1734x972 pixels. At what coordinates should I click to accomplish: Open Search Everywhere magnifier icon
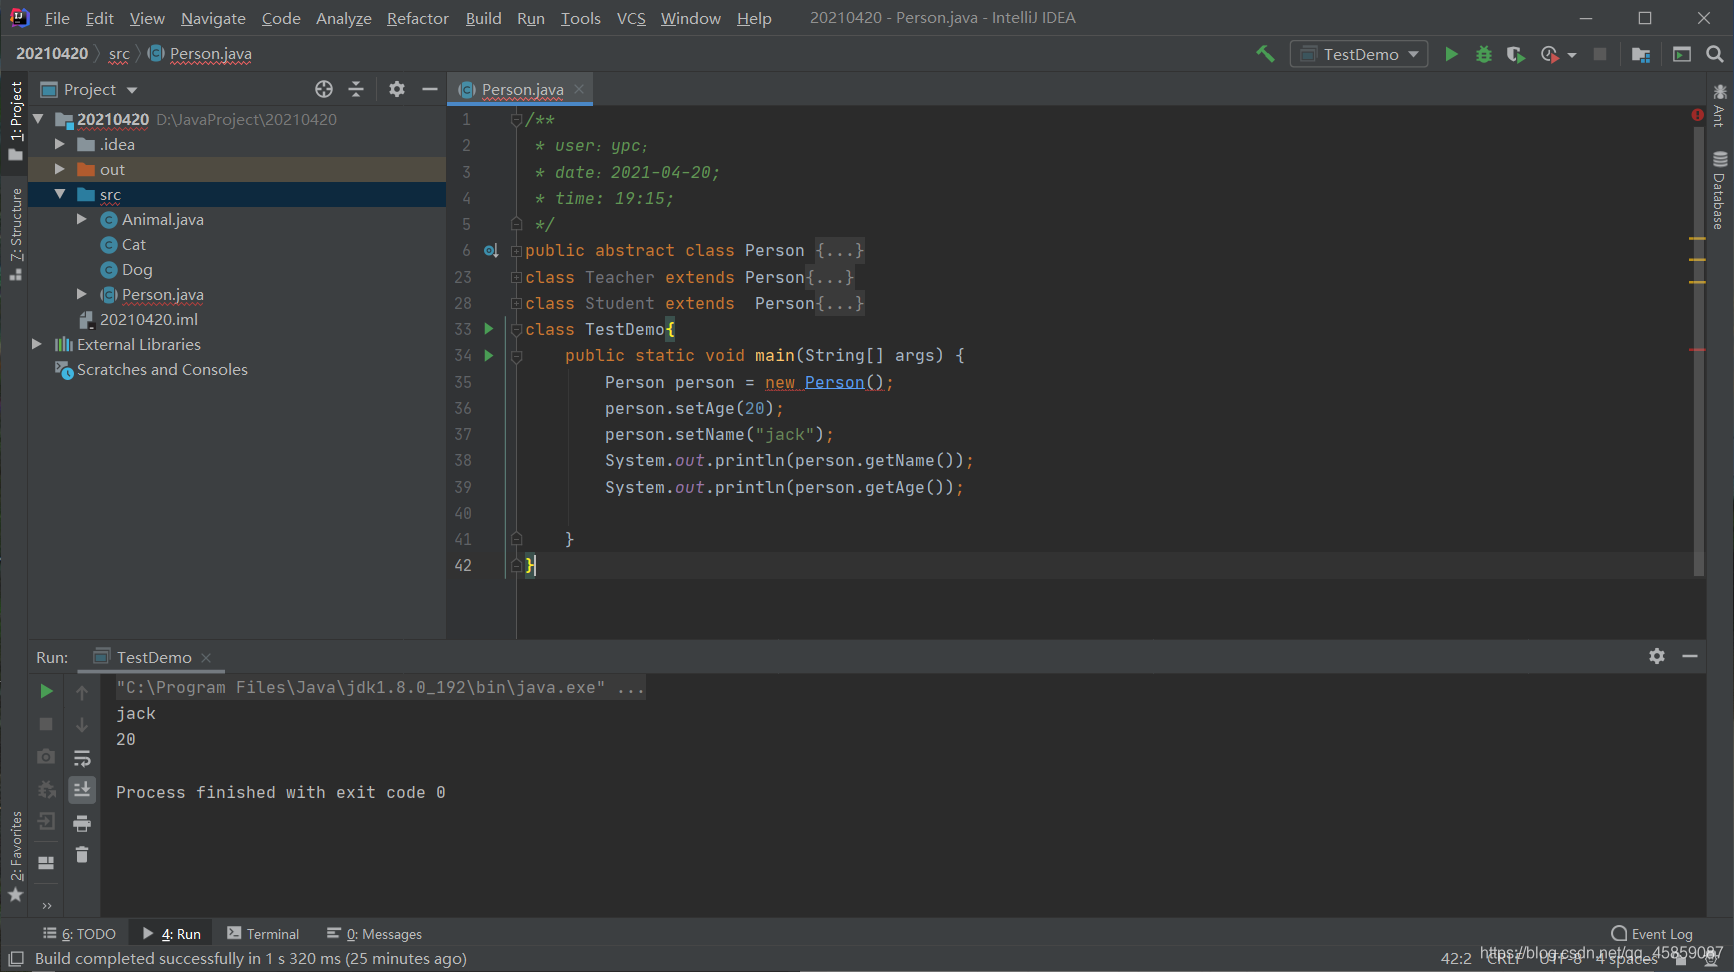[x=1715, y=54]
